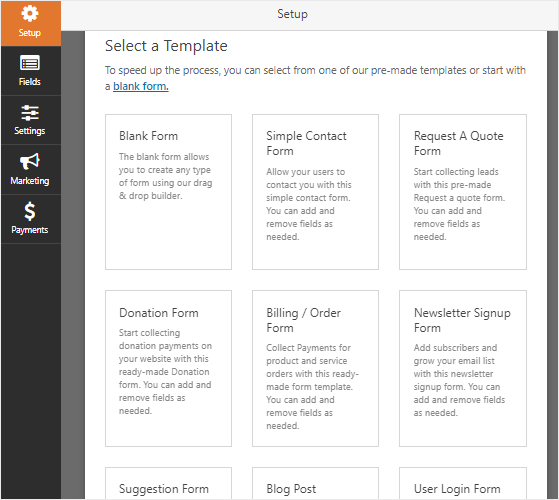Screen dimensions: 559x500
Task: Go to the Marketing tab label
Action: pyautogui.click(x=30, y=181)
